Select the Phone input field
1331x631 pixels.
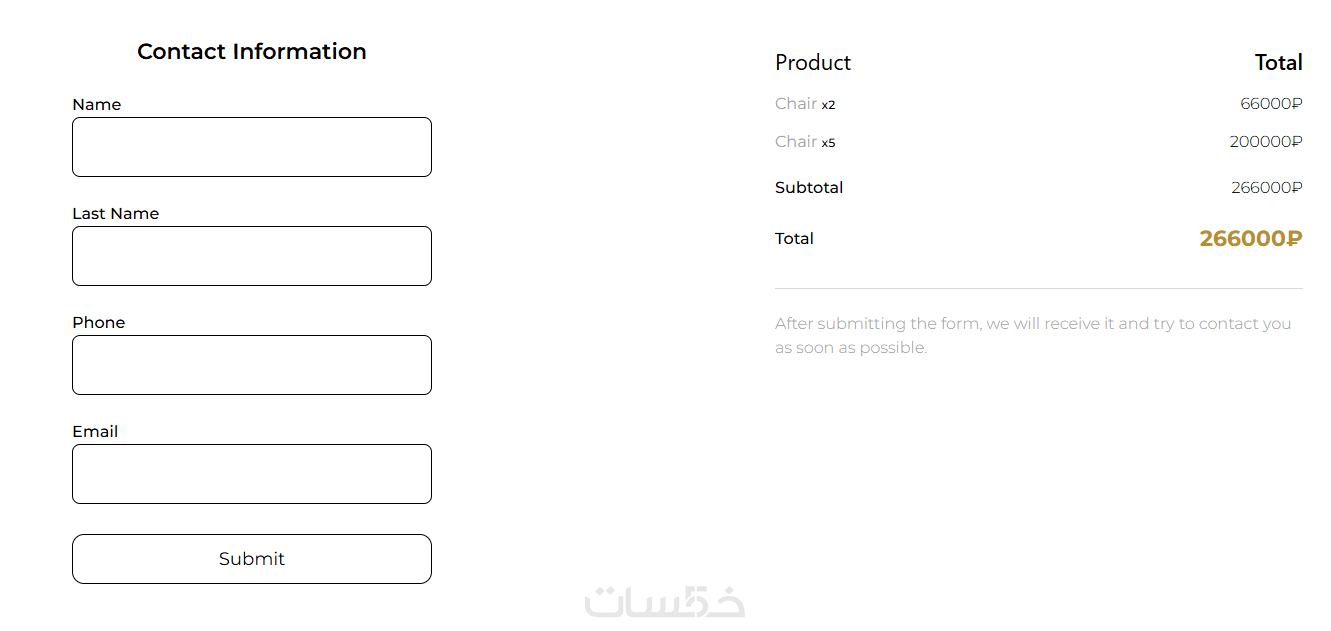coord(252,365)
